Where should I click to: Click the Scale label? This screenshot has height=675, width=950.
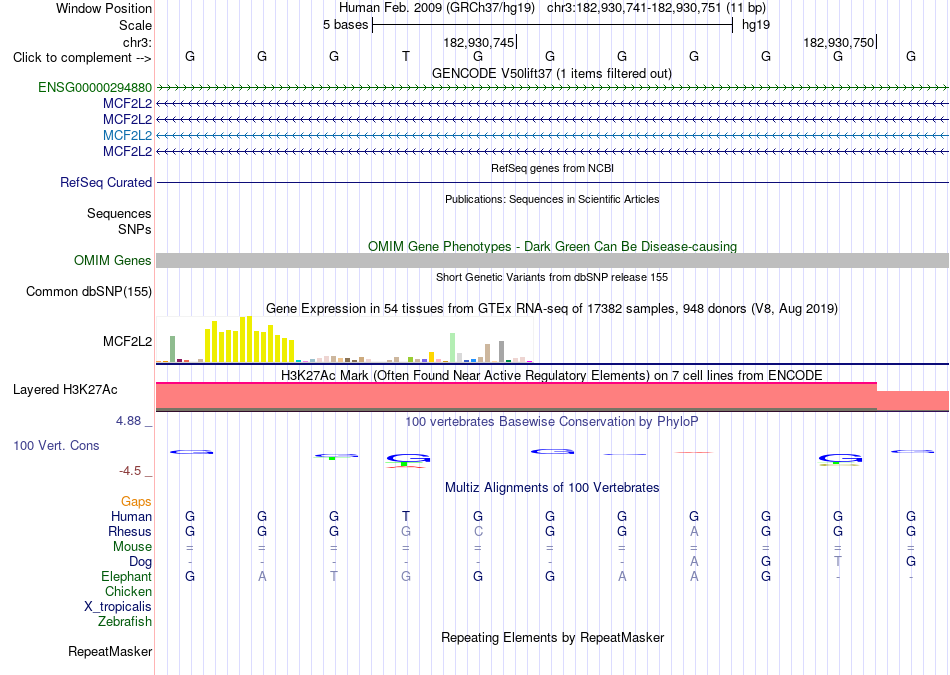click(x=135, y=25)
